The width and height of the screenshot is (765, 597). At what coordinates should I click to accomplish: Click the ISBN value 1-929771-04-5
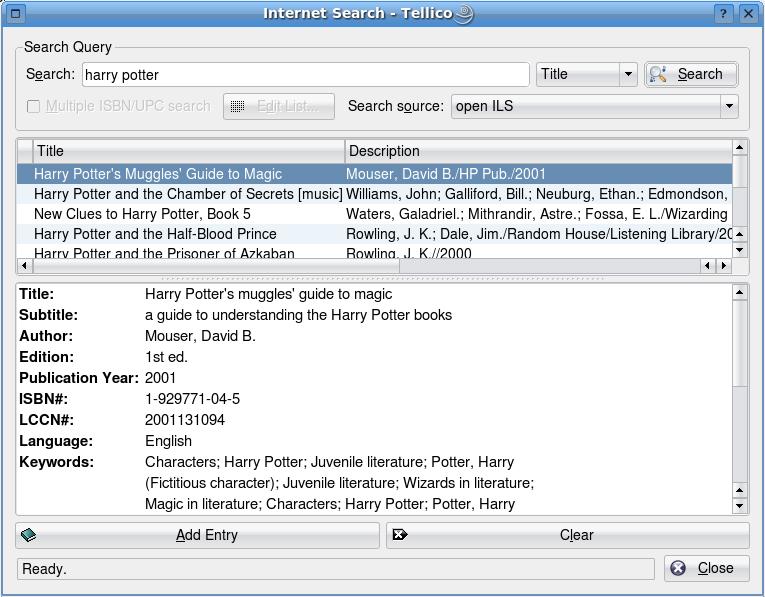point(192,399)
